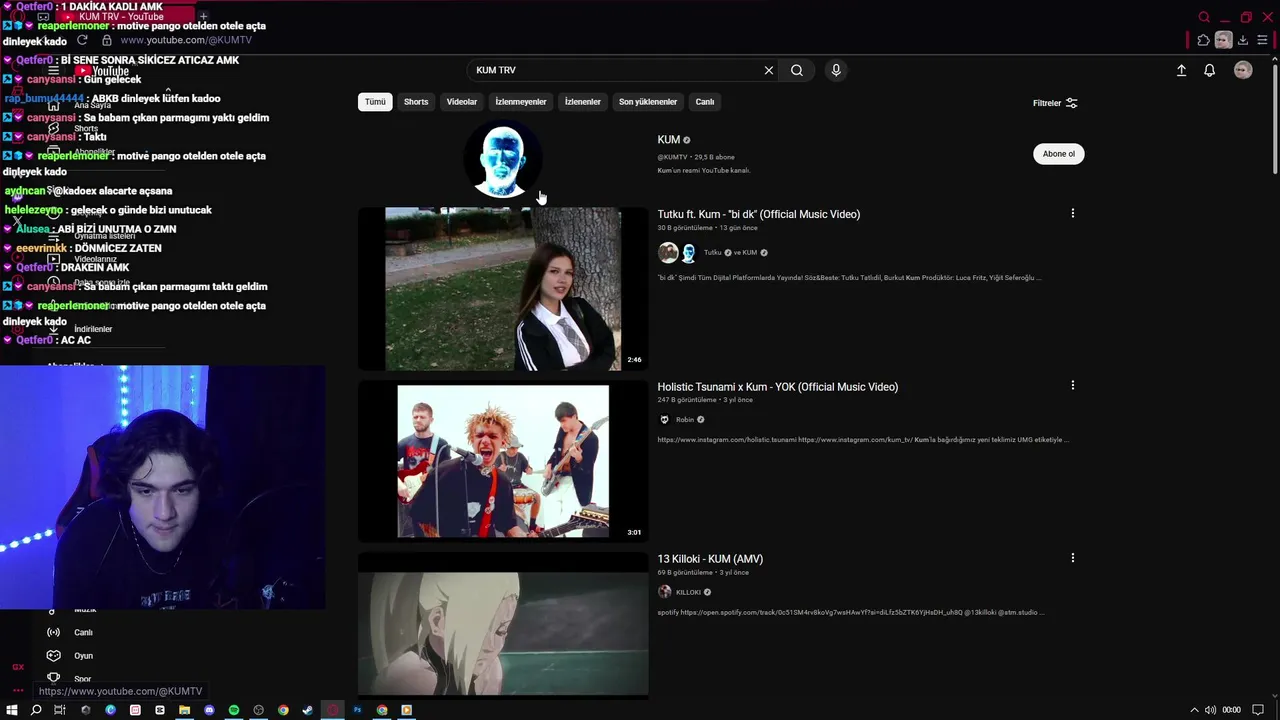Open the browser downloads icon
This screenshot has height=720, width=1280.
(x=1243, y=40)
